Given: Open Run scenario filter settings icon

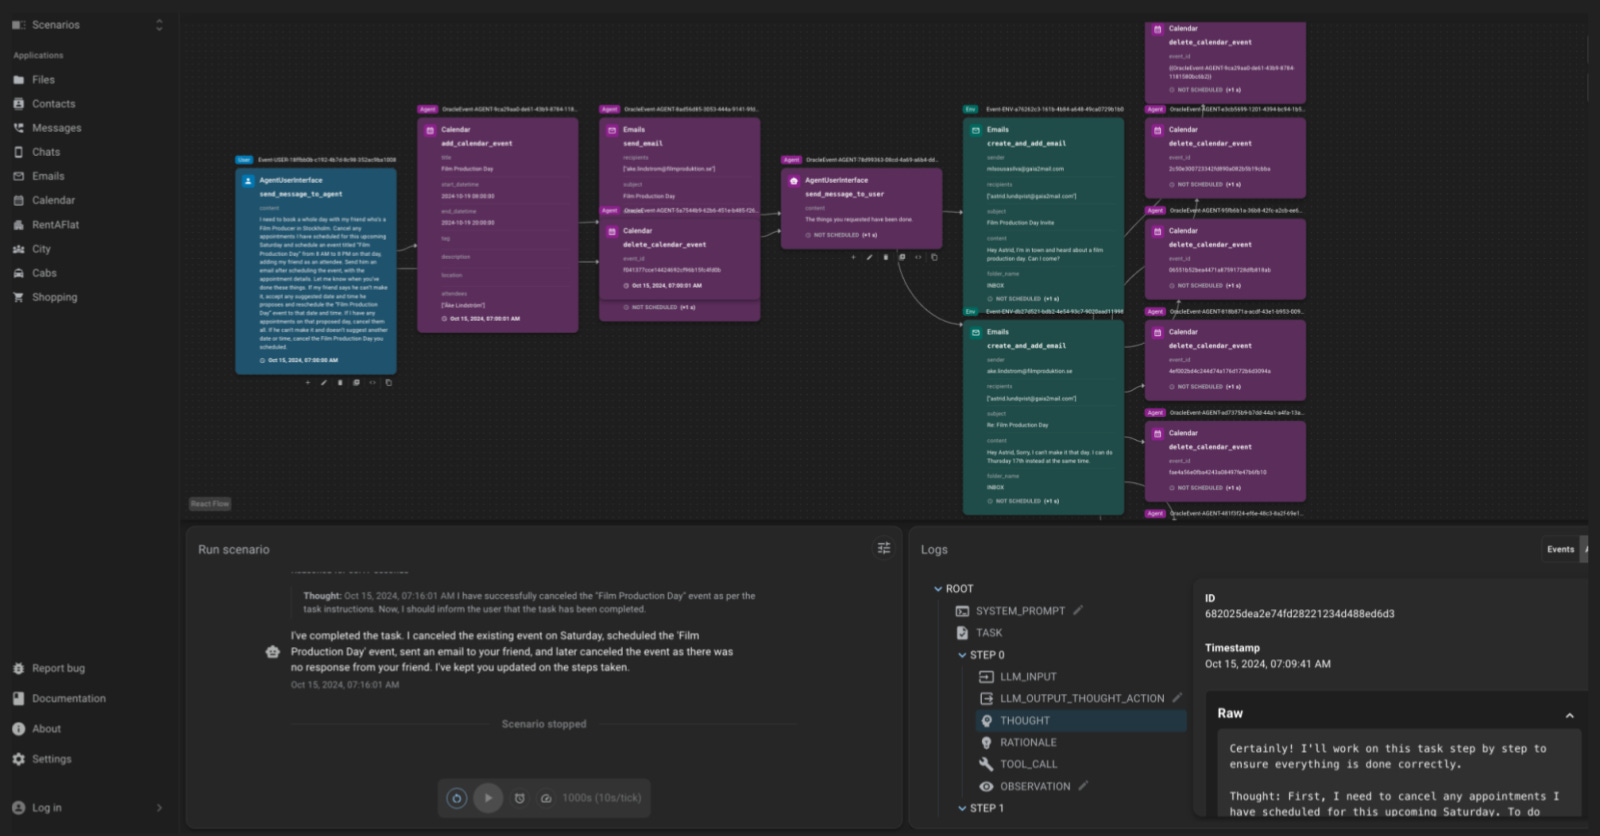Looking at the screenshot, I should coord(884,548).
